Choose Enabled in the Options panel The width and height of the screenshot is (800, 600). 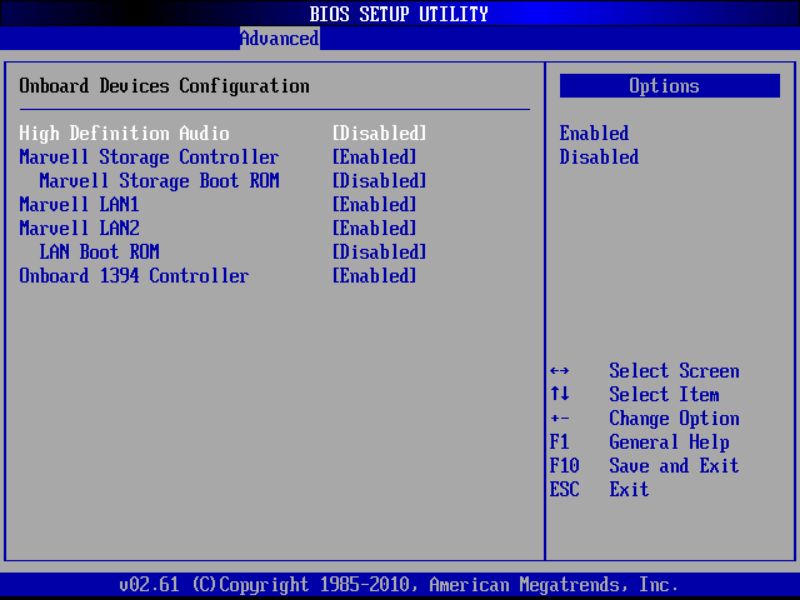595,132
